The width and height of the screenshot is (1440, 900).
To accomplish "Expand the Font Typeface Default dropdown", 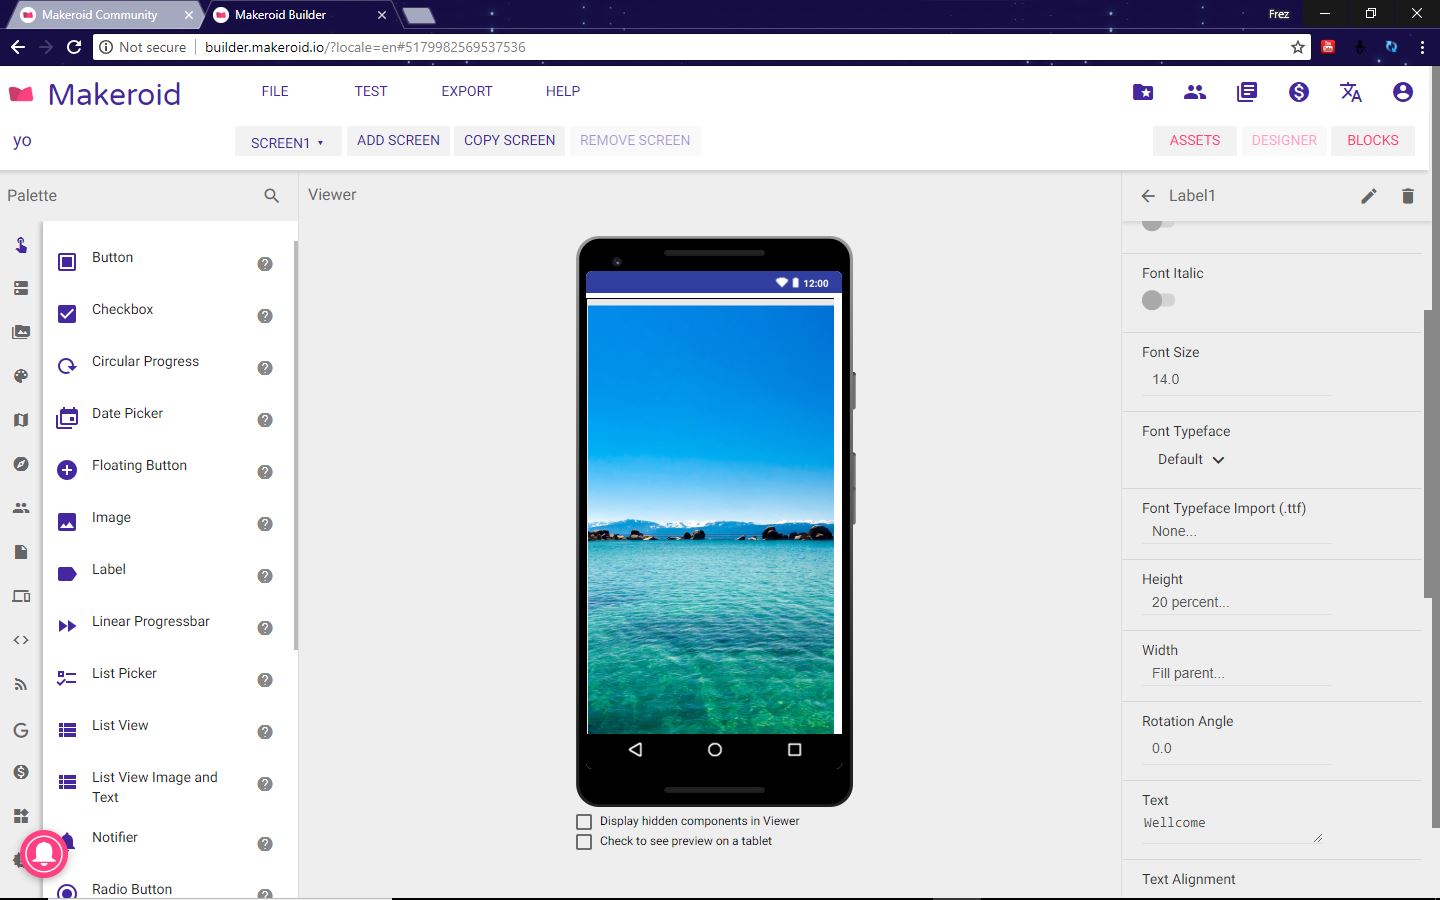I will pos(1190,460).
